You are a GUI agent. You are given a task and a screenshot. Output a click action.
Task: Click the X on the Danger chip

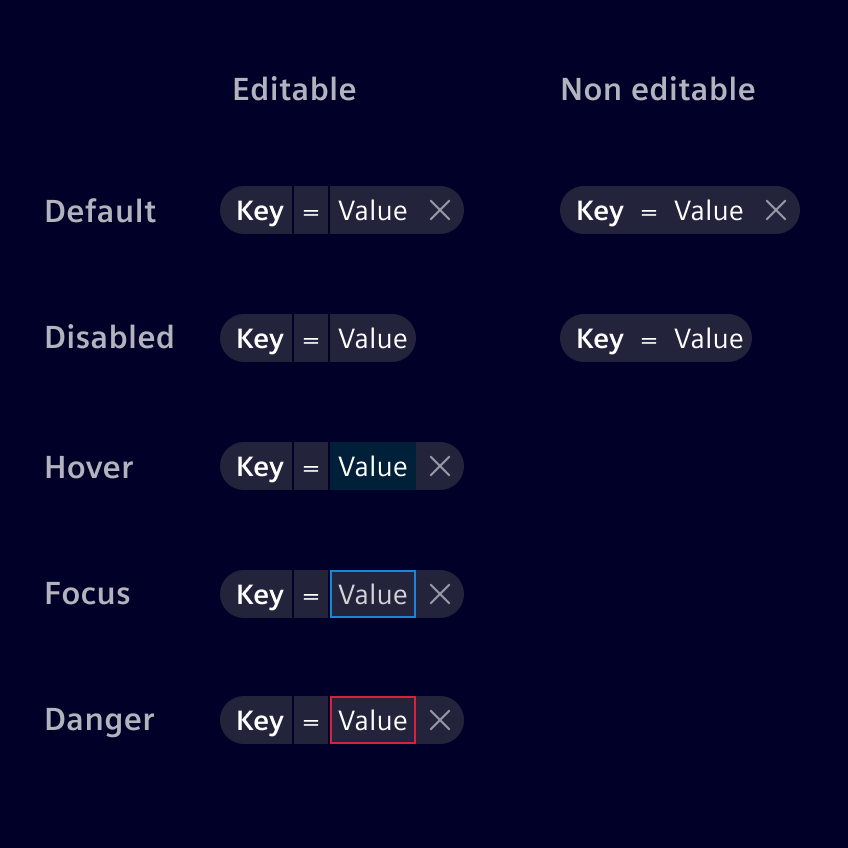point(440,720)
